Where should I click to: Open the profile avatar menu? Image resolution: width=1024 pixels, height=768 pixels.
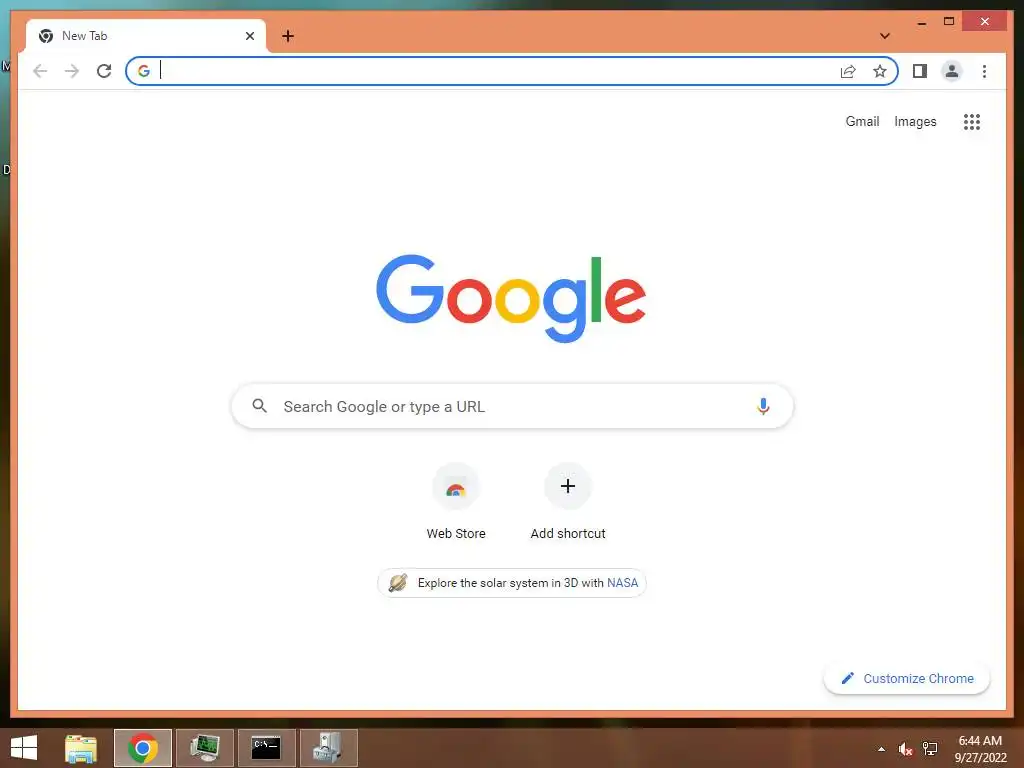click(952, 71)
